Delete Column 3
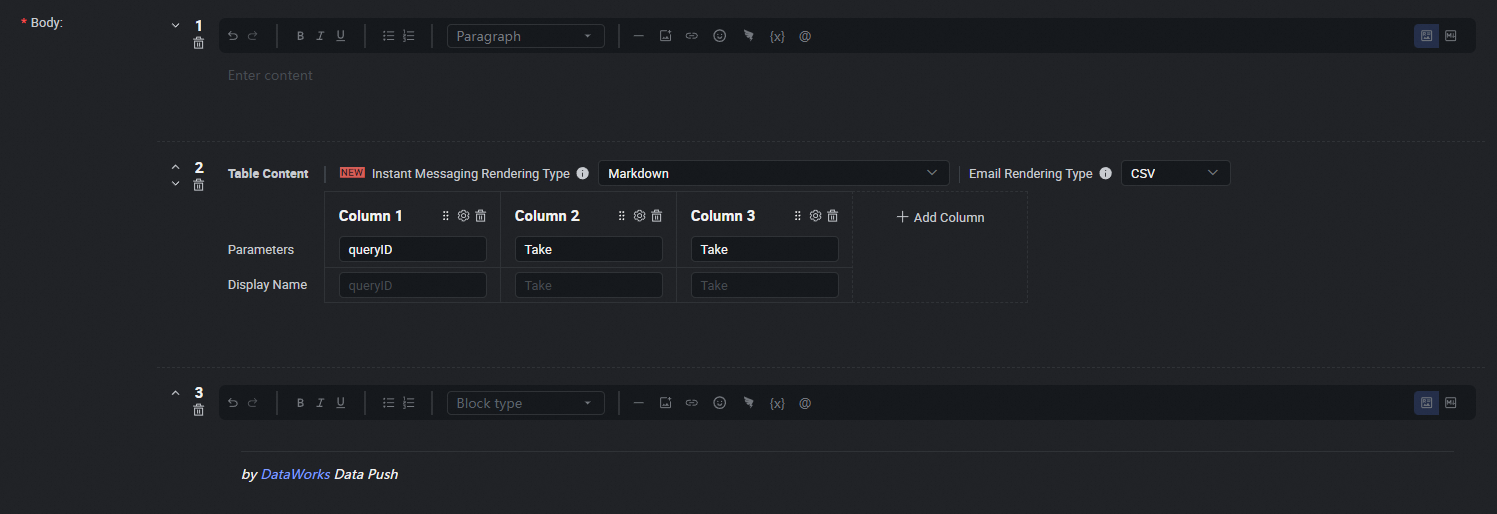The image size is (1497, 514). pos(832,216)
